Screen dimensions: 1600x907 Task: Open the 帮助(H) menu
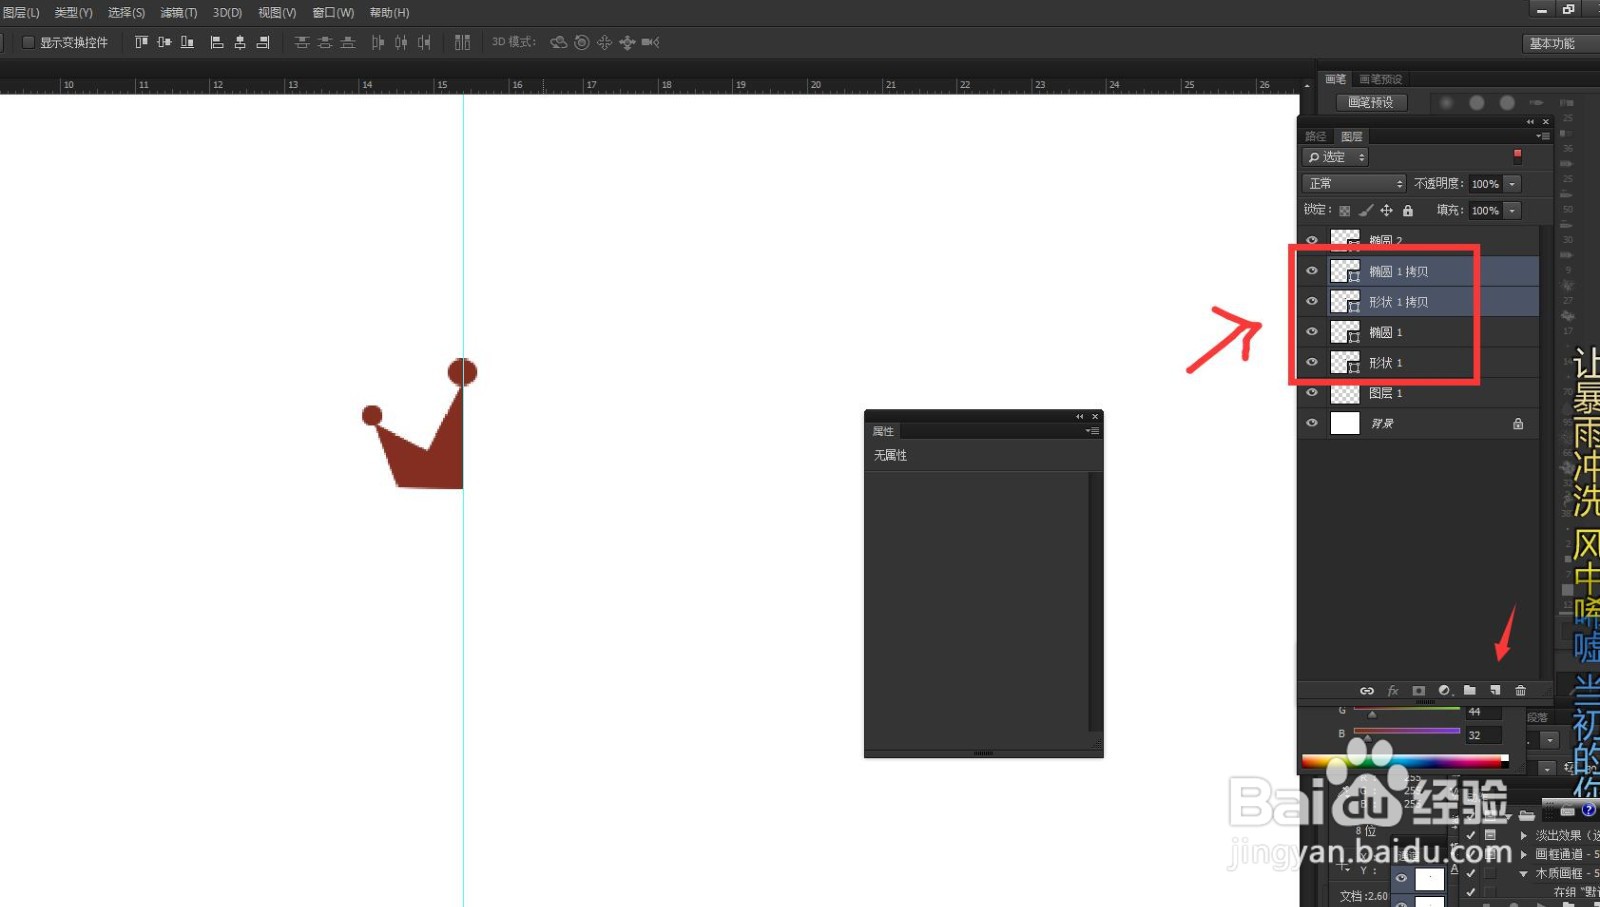(x=389, y=13)
